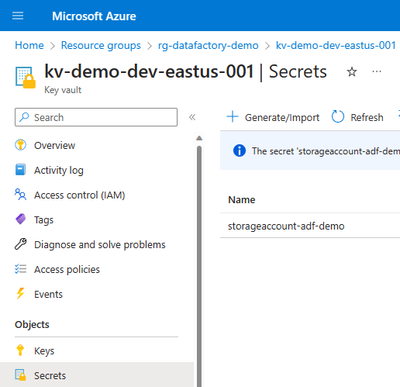Open Access control (IAM) icon
Image resolution: width=400 pixels, height=387 pixels.
[20, 195]
